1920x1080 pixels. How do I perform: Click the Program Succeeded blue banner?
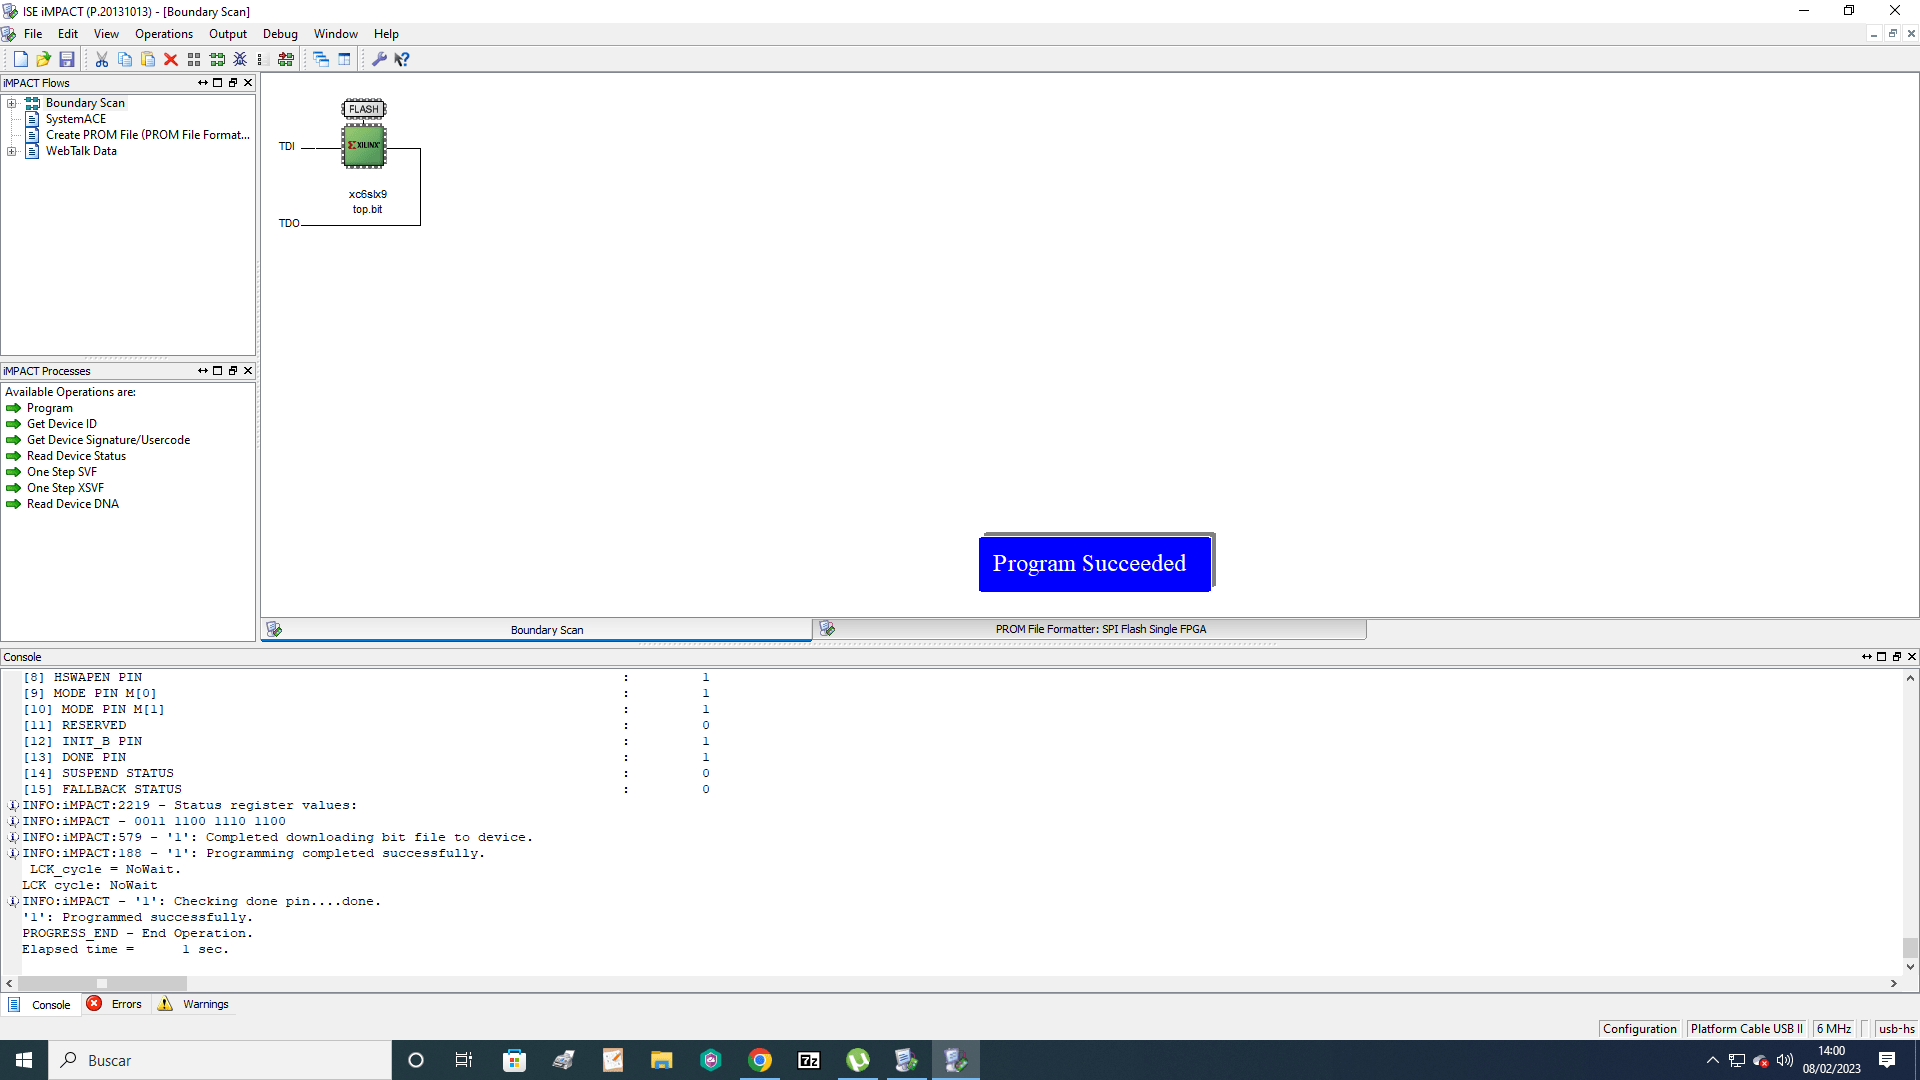[x=1095, y=564]
